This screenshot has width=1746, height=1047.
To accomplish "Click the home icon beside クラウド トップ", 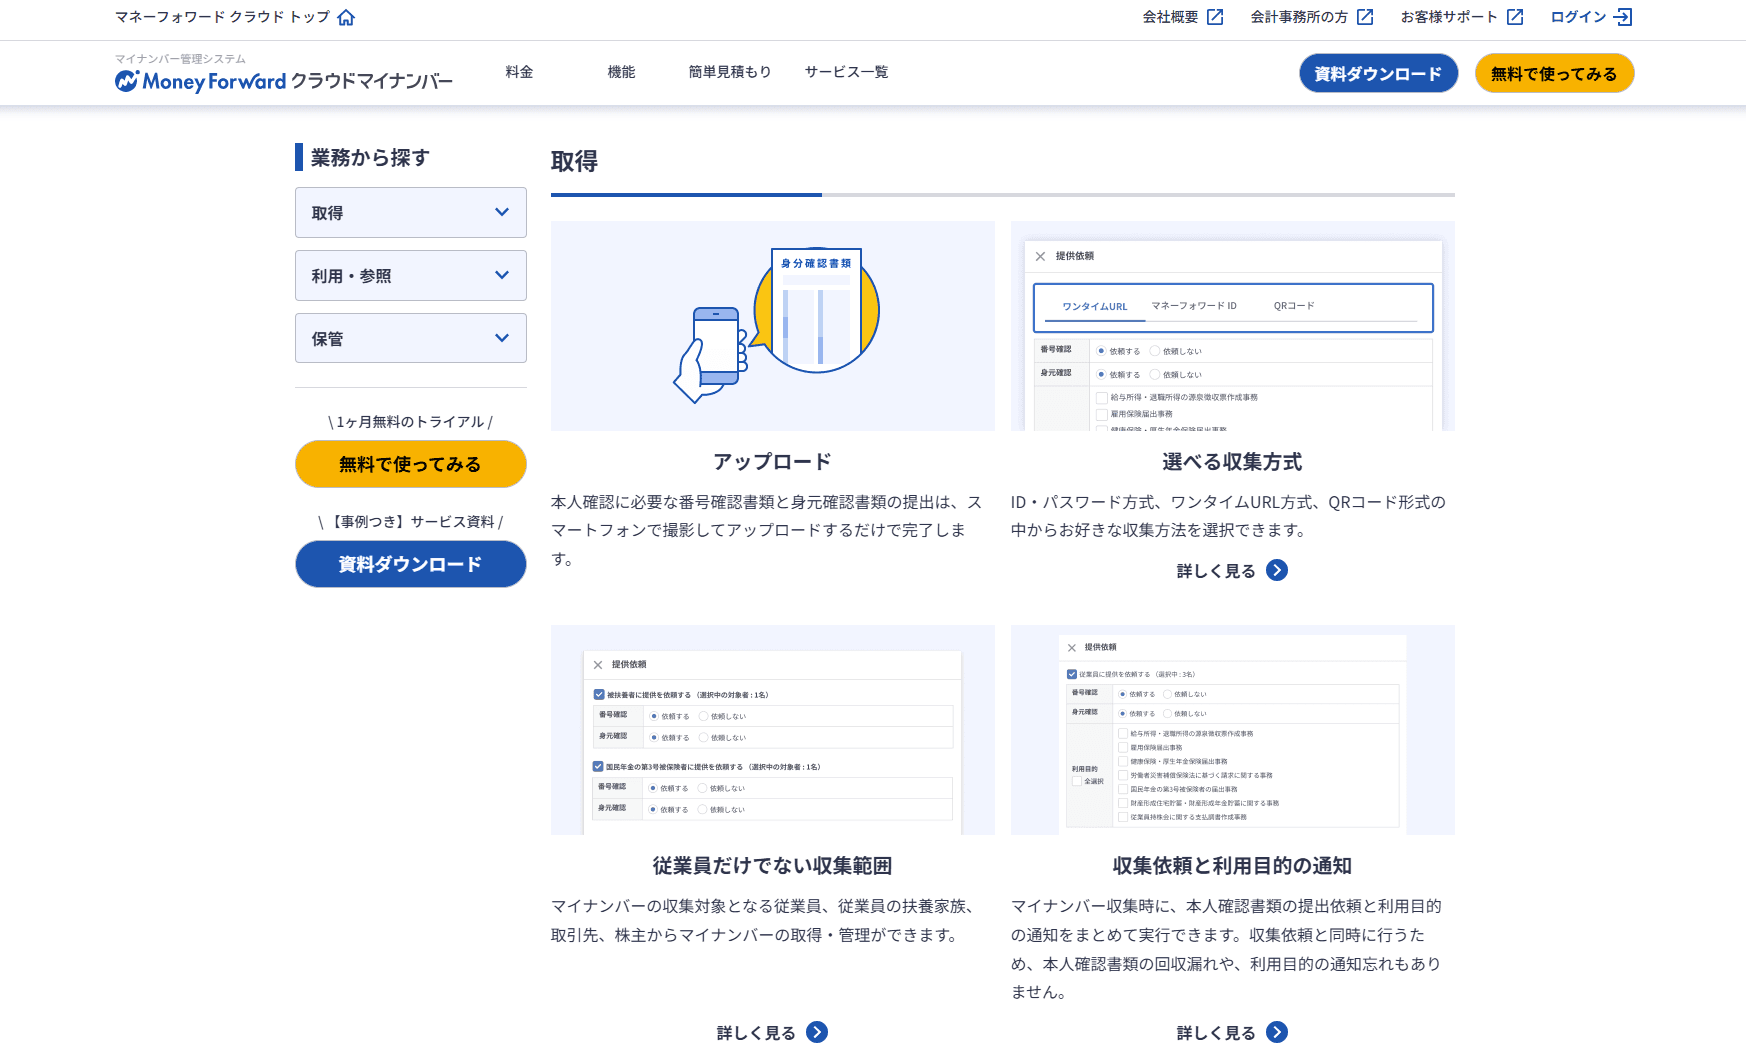I will [346, 17].
